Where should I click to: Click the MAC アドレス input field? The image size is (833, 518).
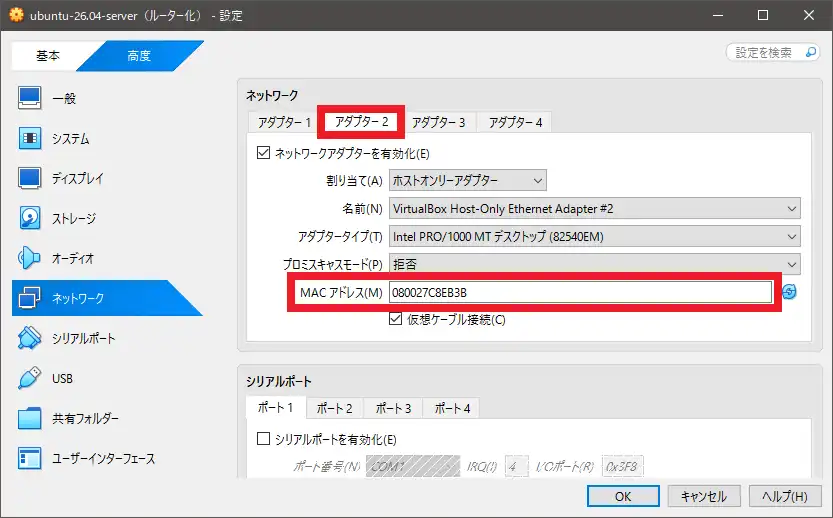point(580,292)
